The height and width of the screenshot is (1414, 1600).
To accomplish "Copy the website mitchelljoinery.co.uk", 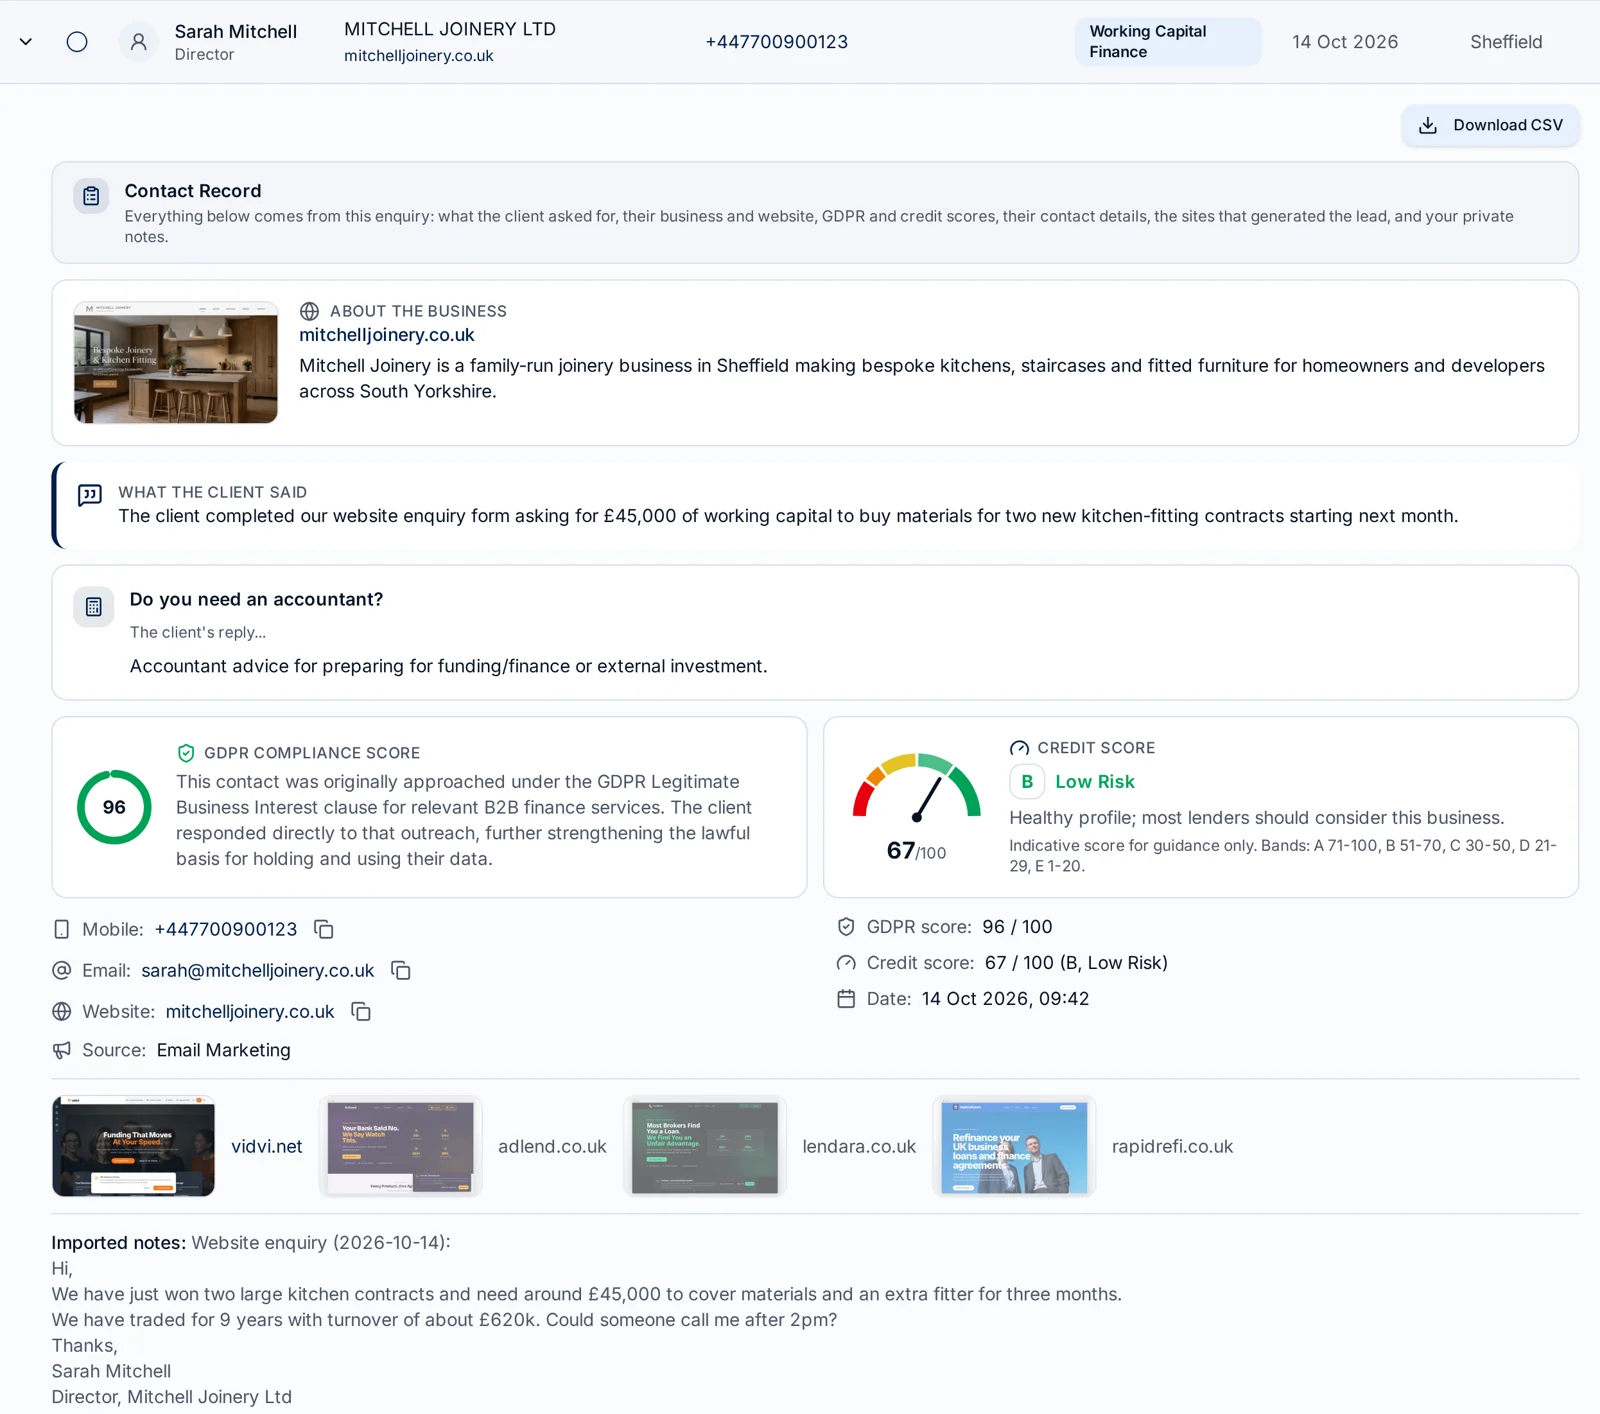I will click(361, 1011).
